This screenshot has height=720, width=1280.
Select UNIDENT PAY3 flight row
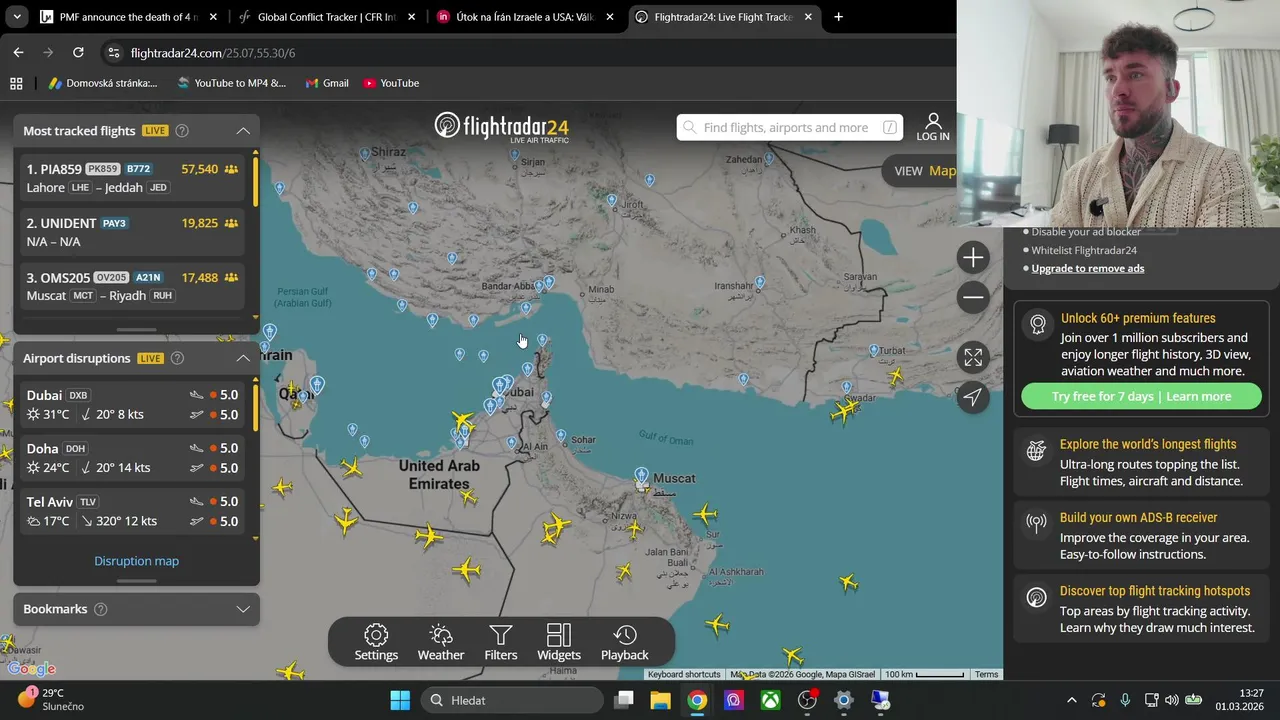click(x=133, y=232)
